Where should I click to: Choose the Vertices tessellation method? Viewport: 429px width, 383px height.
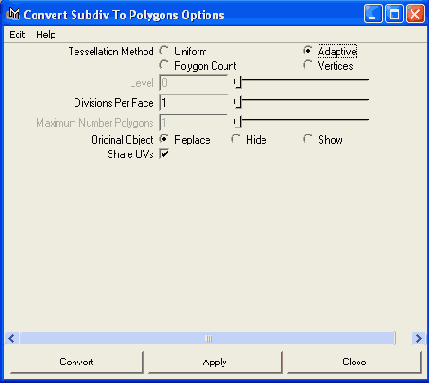coord(307,65)
